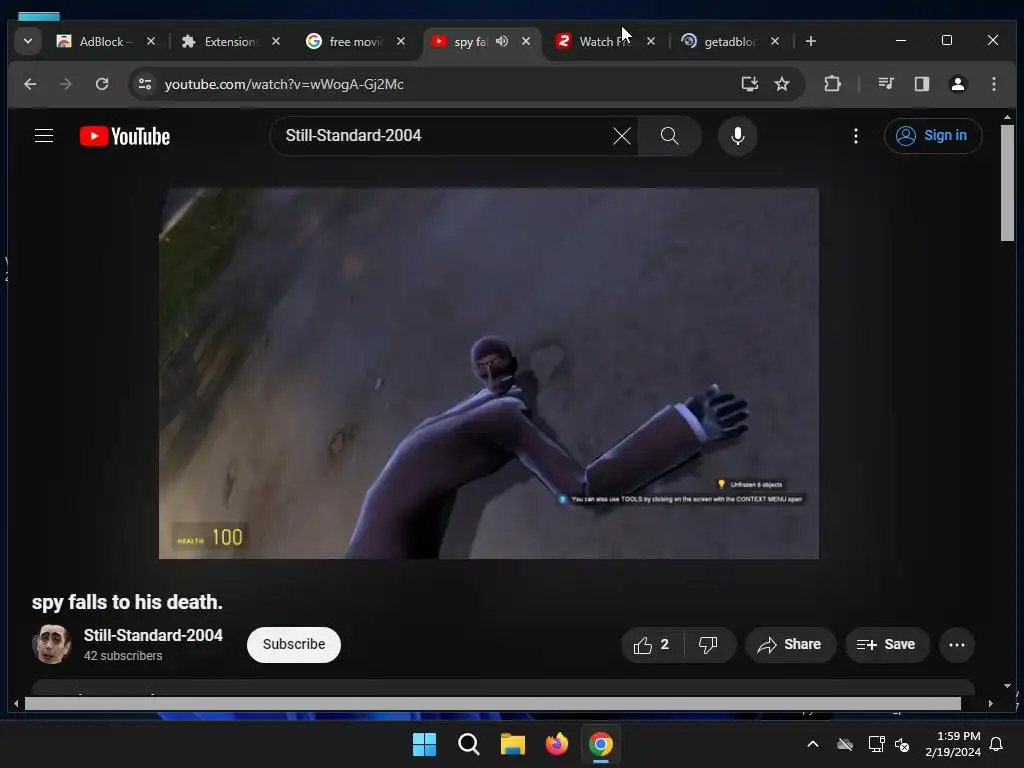The height and width of the screenshot is (768, 1024).
Task: Open Still-Standard-2004 channel avatar
Action: click(52, 644)
